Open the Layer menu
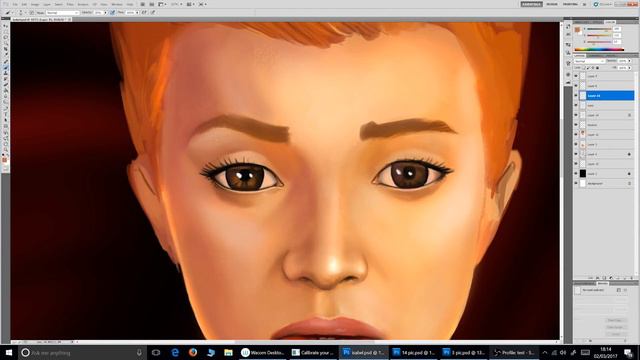 (47, 4)
